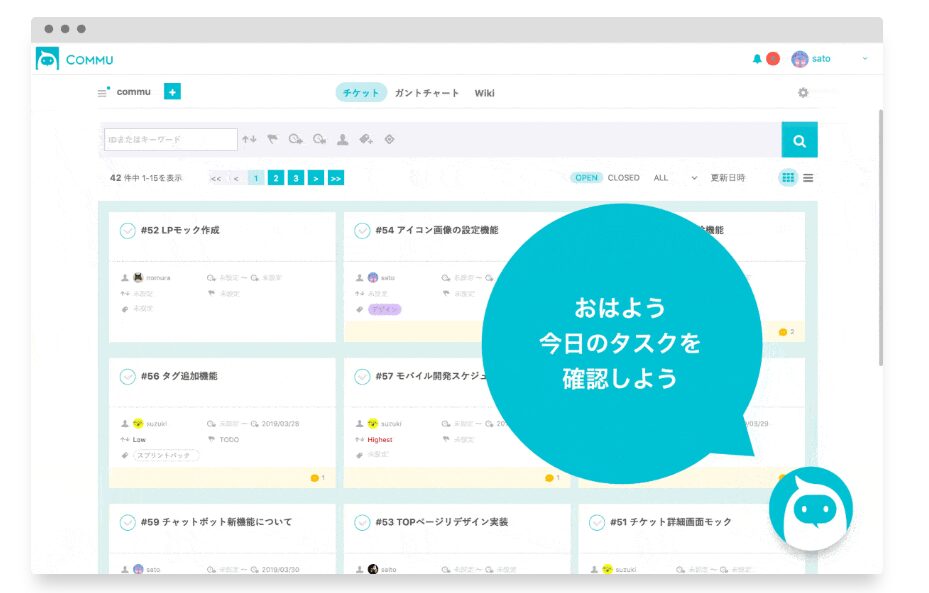Toggle complete check on #59 チャットボット新機能について

tap(127, 523)
